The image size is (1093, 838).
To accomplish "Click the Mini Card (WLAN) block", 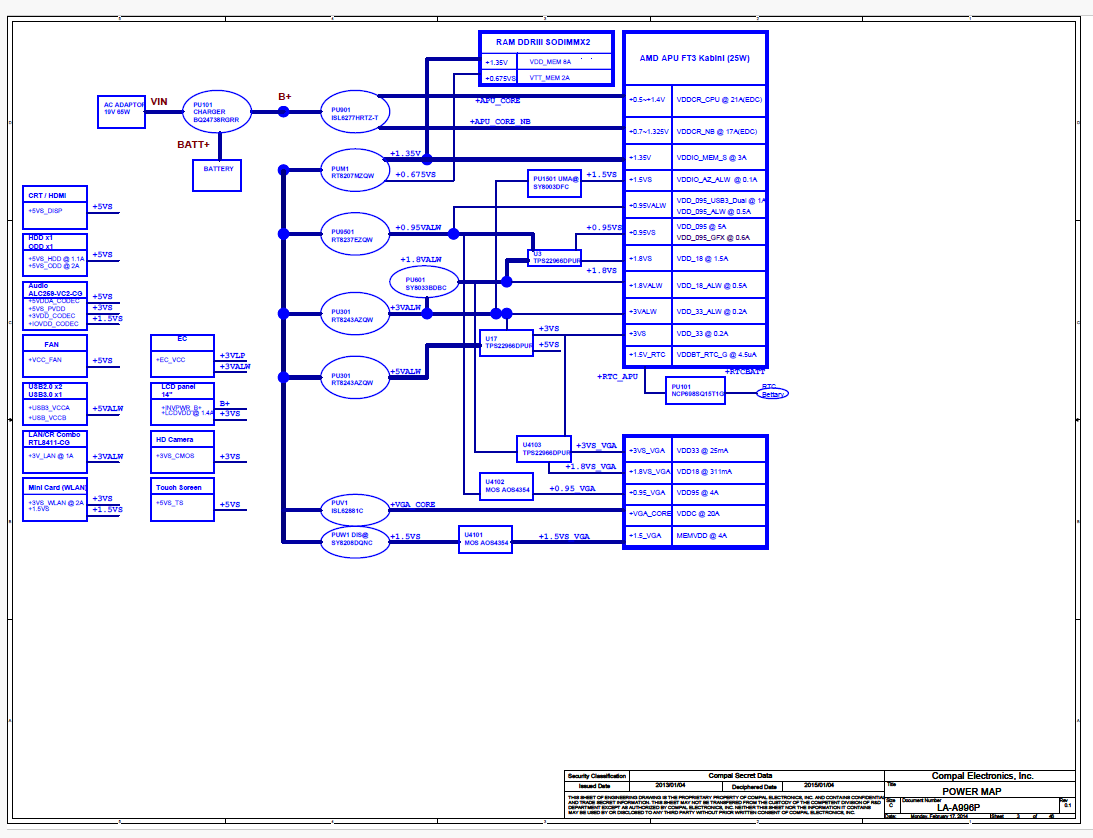I will click(x=54, y=500).
